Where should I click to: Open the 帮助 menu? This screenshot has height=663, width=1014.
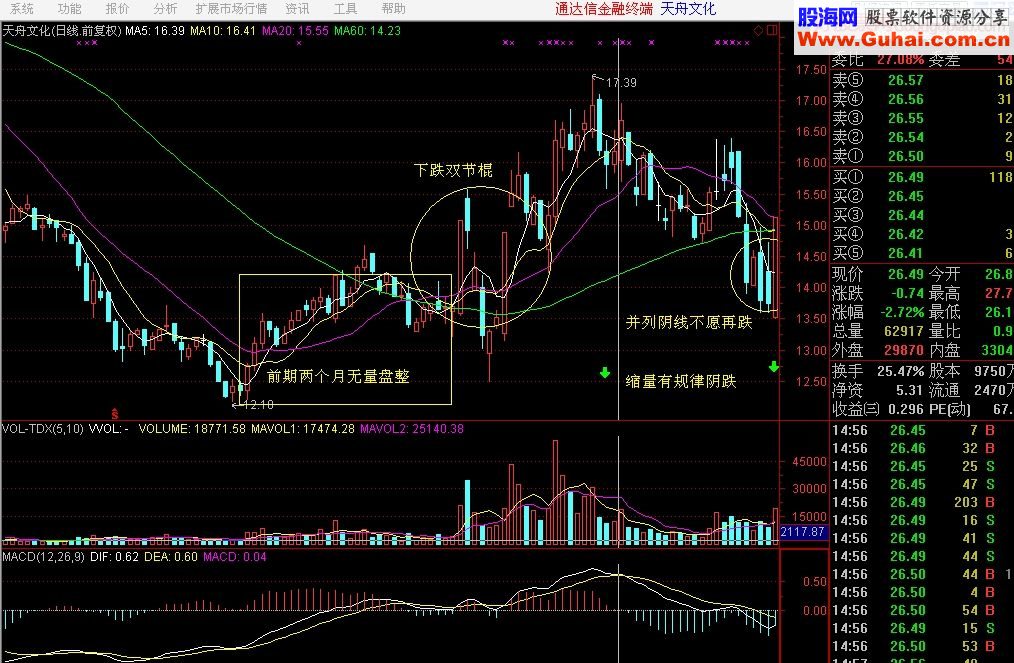click(393, 8)
